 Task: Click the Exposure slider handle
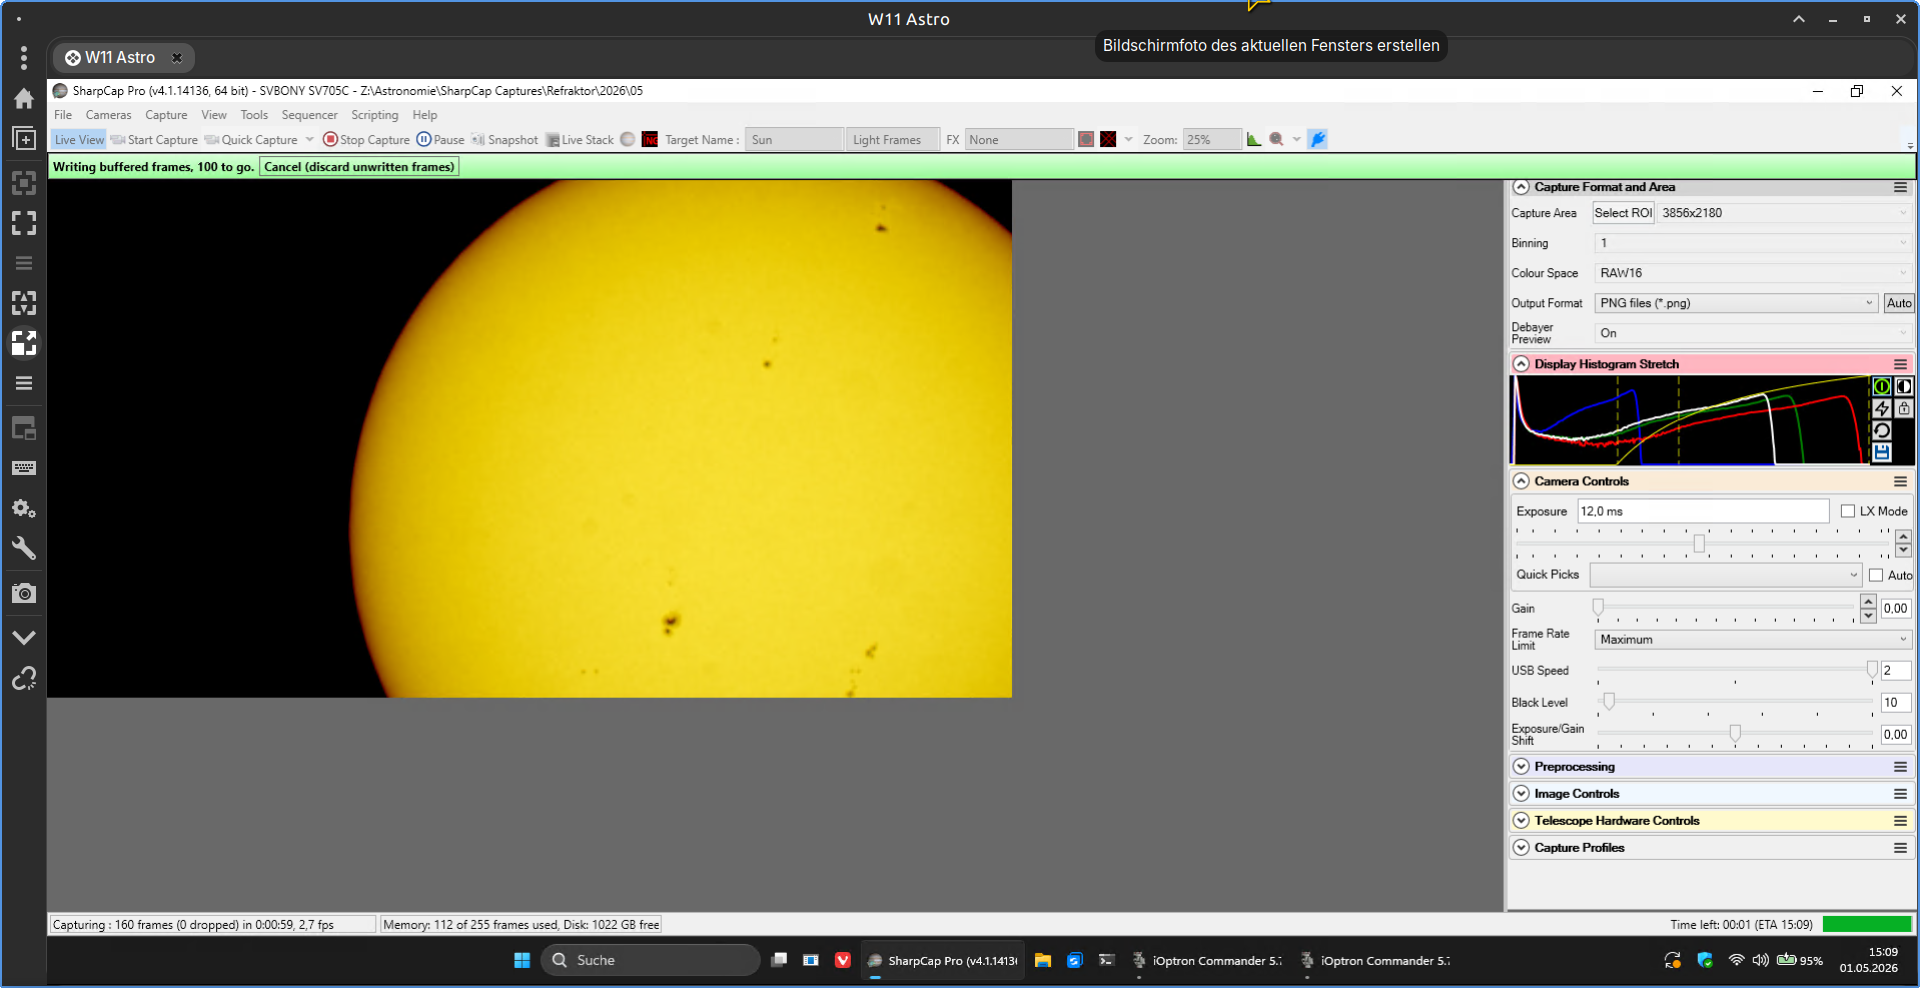[x=1699, y=544]
